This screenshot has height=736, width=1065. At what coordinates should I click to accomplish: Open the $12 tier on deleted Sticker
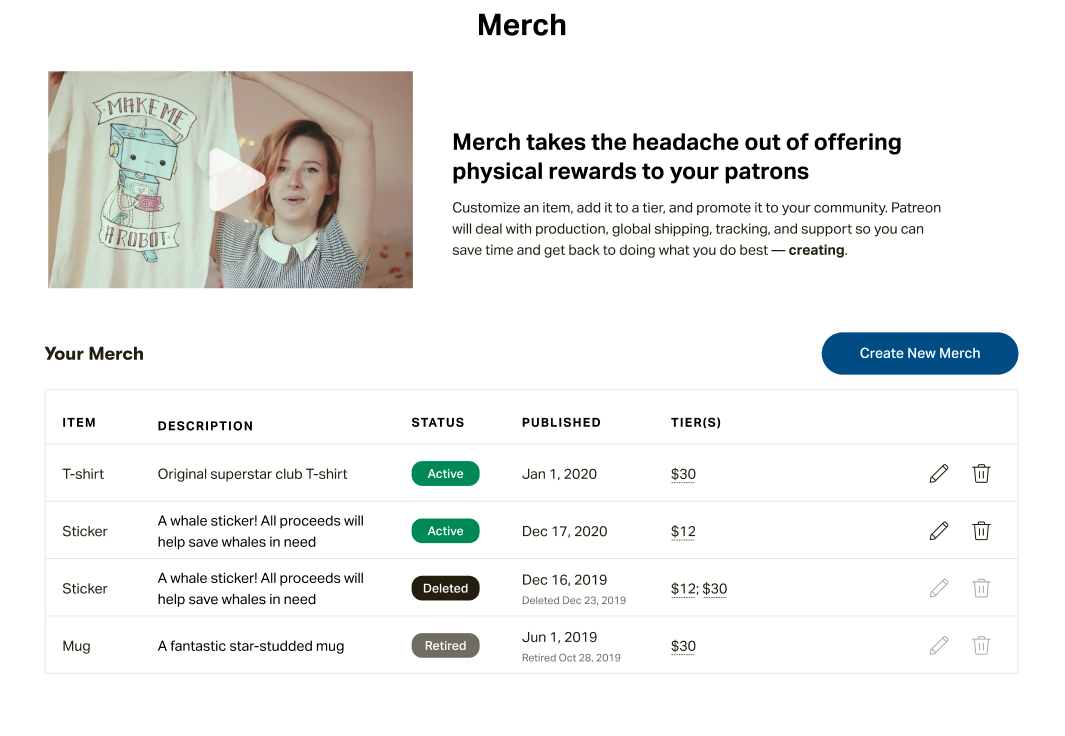pyautogui.click(x=683, y=589)
